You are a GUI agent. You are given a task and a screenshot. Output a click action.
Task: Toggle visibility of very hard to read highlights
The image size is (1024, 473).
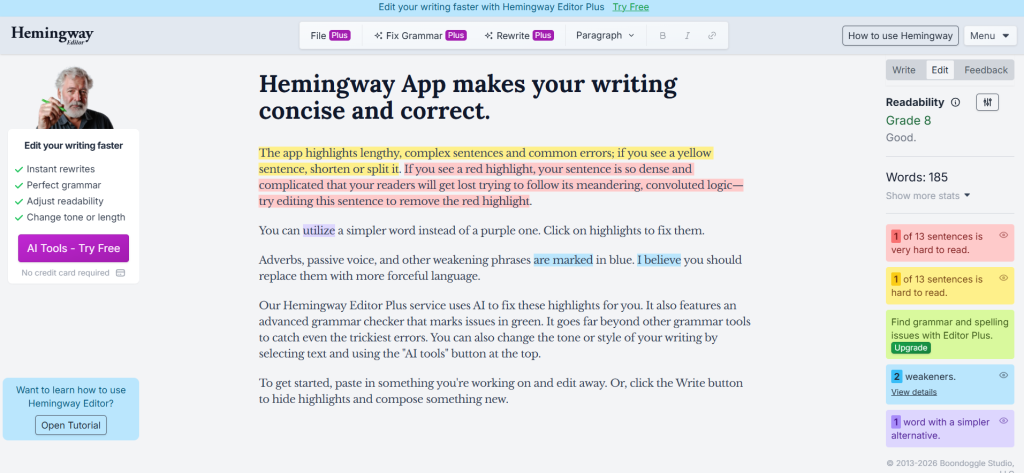1004,235
